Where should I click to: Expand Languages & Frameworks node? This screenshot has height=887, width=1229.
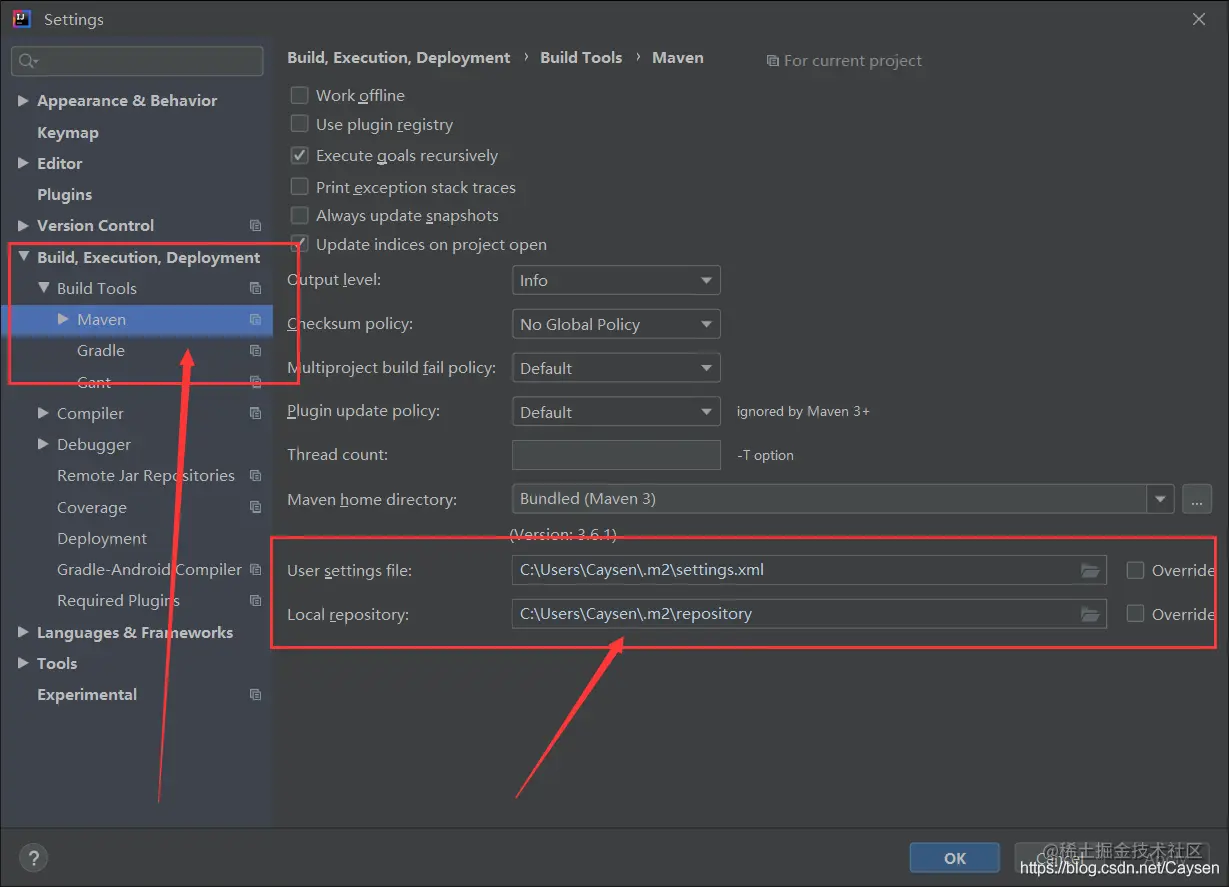pyautogui.click(x=23, y=632)
